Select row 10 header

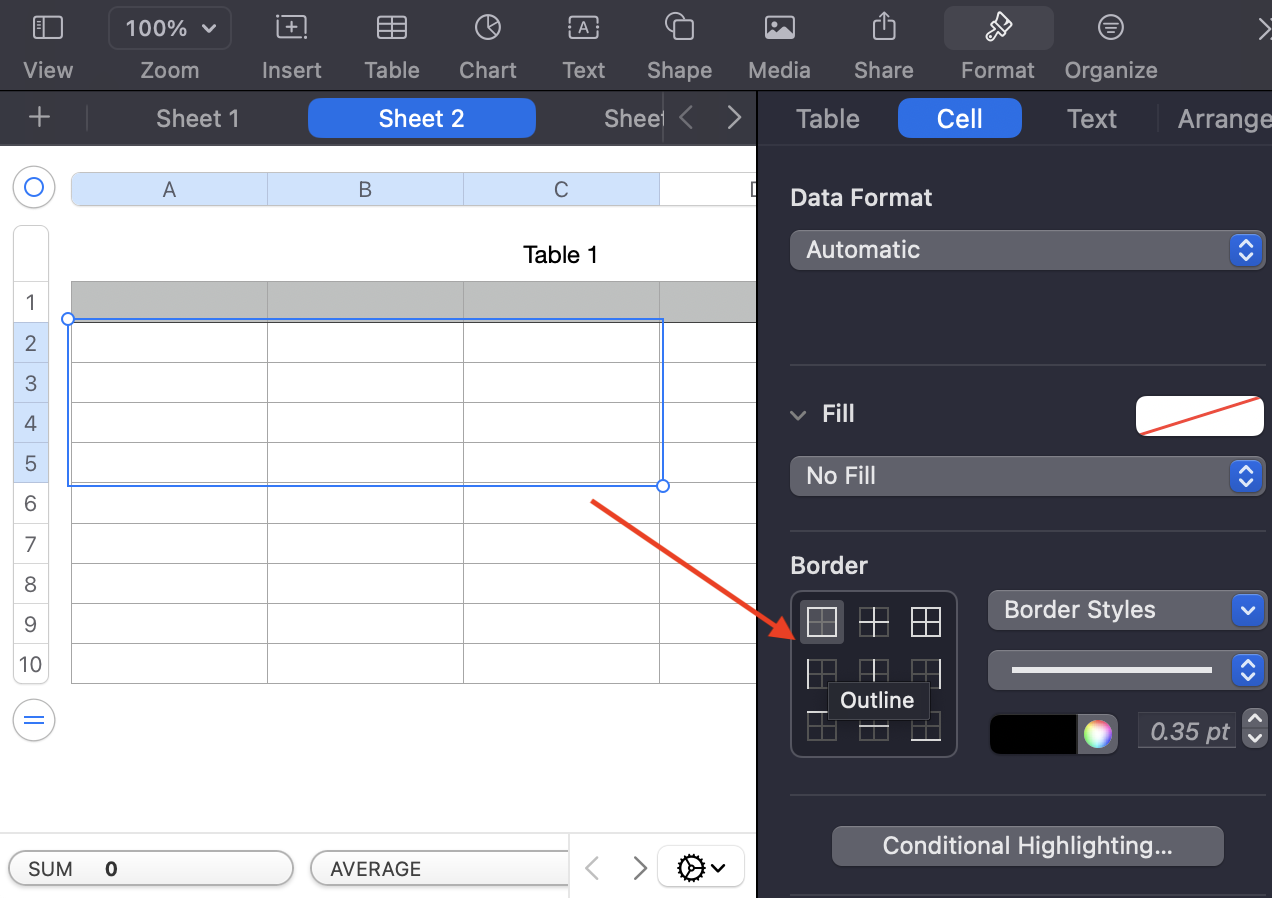tap(31, 664)
